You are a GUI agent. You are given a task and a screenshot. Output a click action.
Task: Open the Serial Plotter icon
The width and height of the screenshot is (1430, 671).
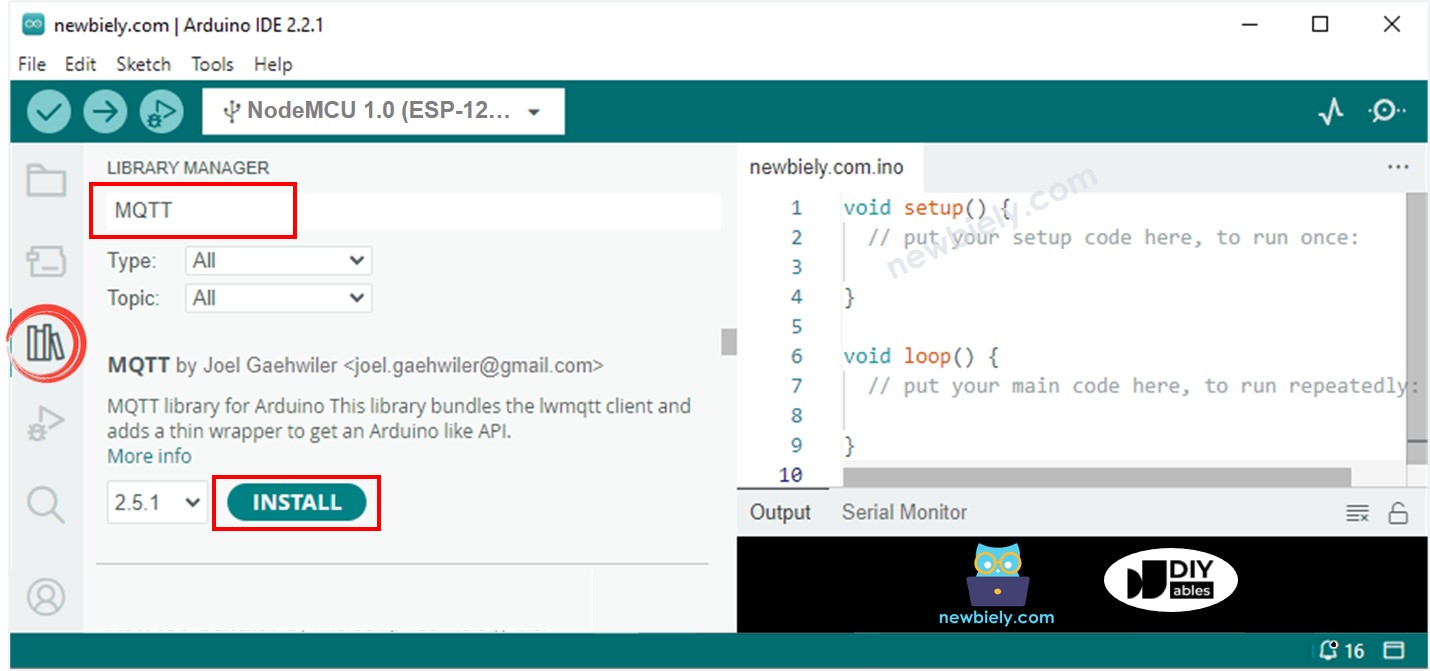click(1330, 112)
